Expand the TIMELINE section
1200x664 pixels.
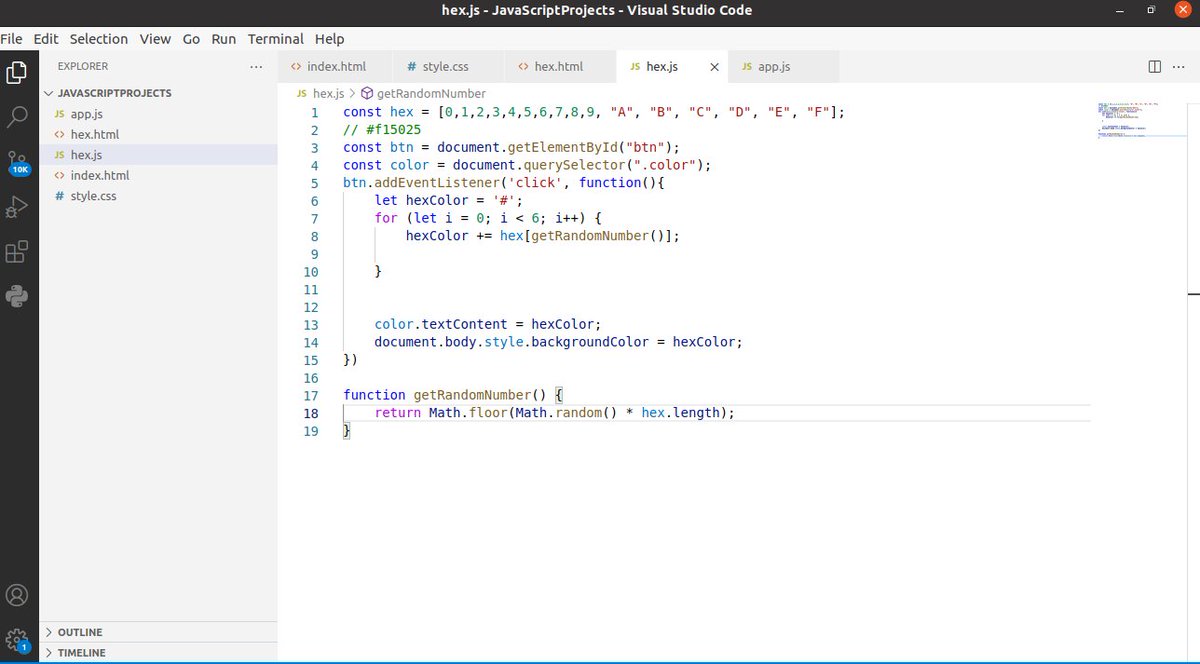81,652
